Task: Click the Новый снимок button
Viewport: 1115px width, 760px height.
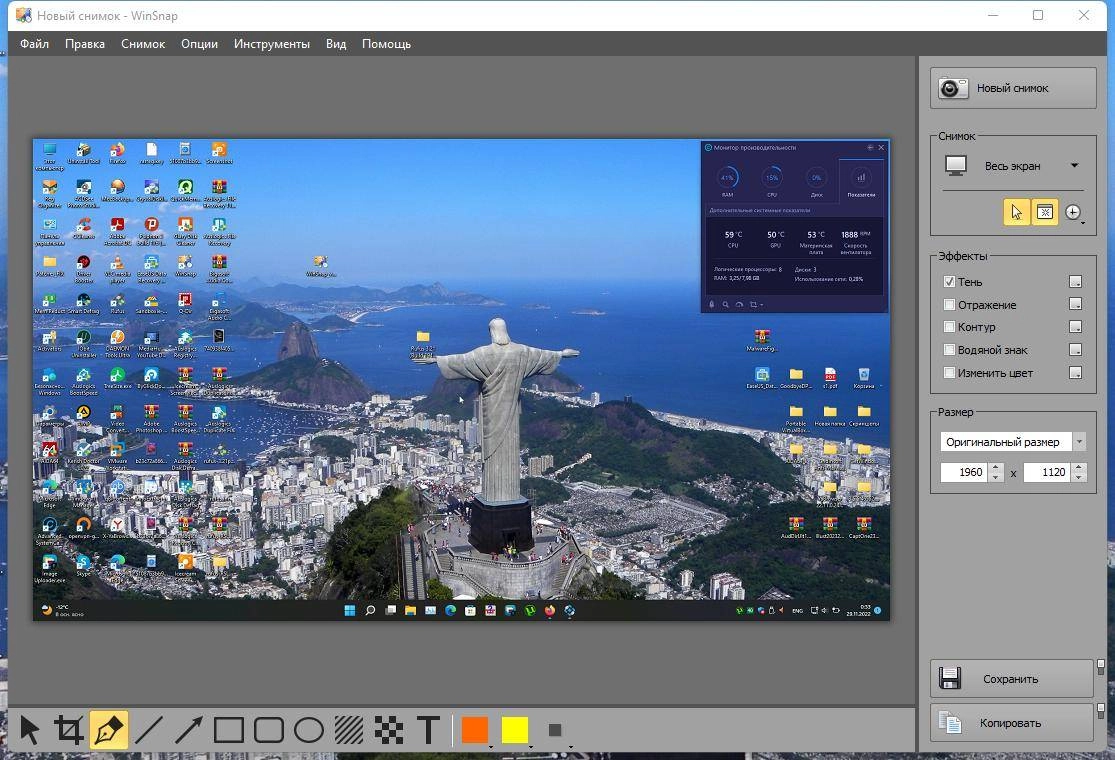Action: (x=1013, y=88)
